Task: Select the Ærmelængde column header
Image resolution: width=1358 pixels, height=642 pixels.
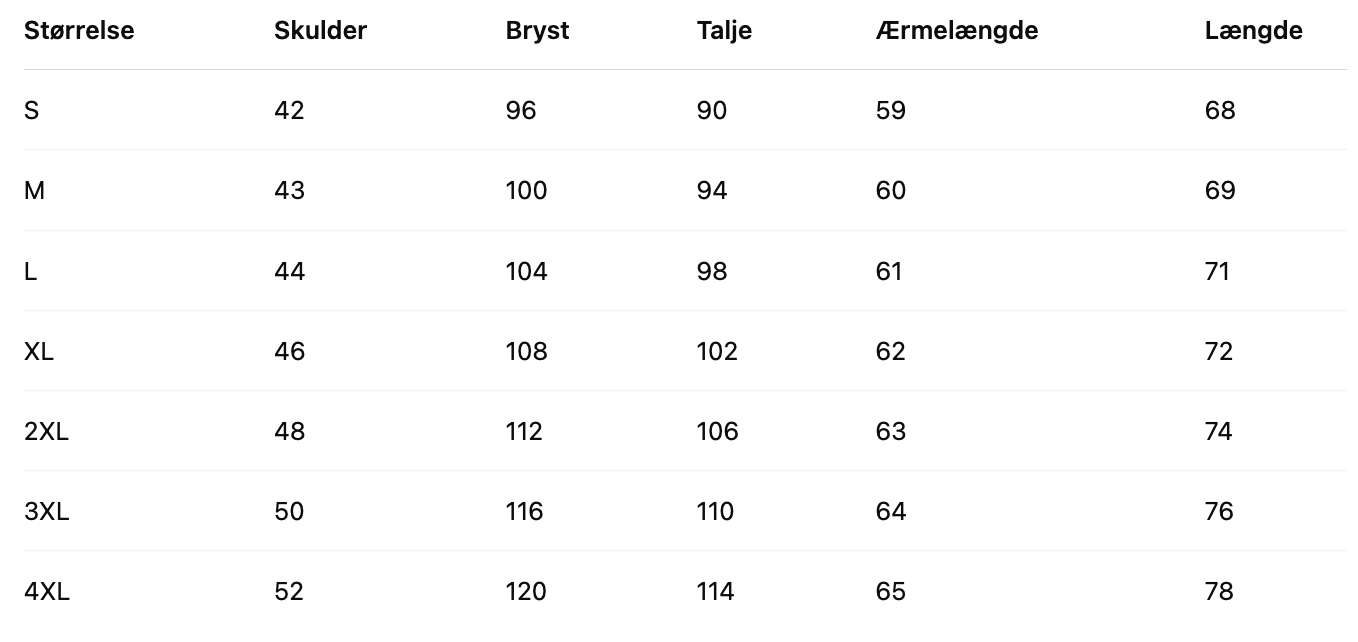Action: point(956,30)
